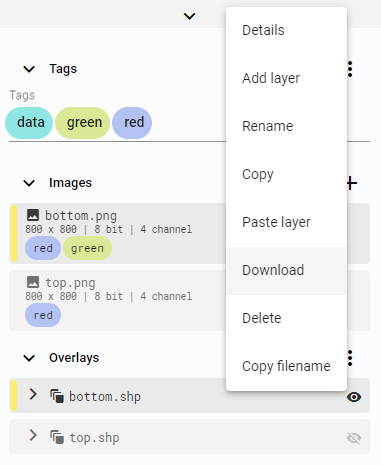Click the red tag on bottom.png
This screenshot has height=465, width=381.
pos(43,248)
